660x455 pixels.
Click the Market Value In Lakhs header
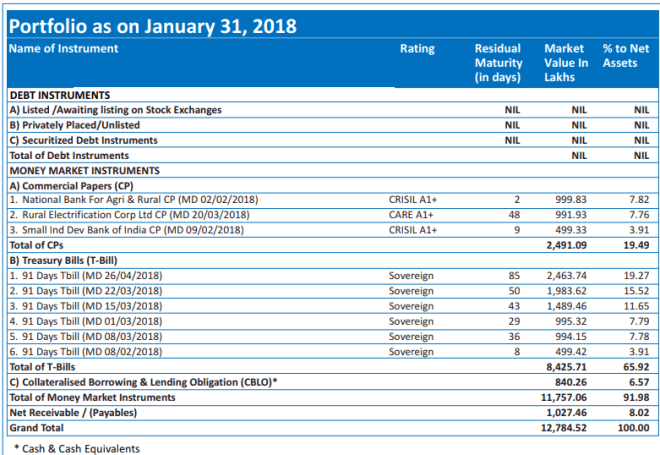tap(564, 62)
